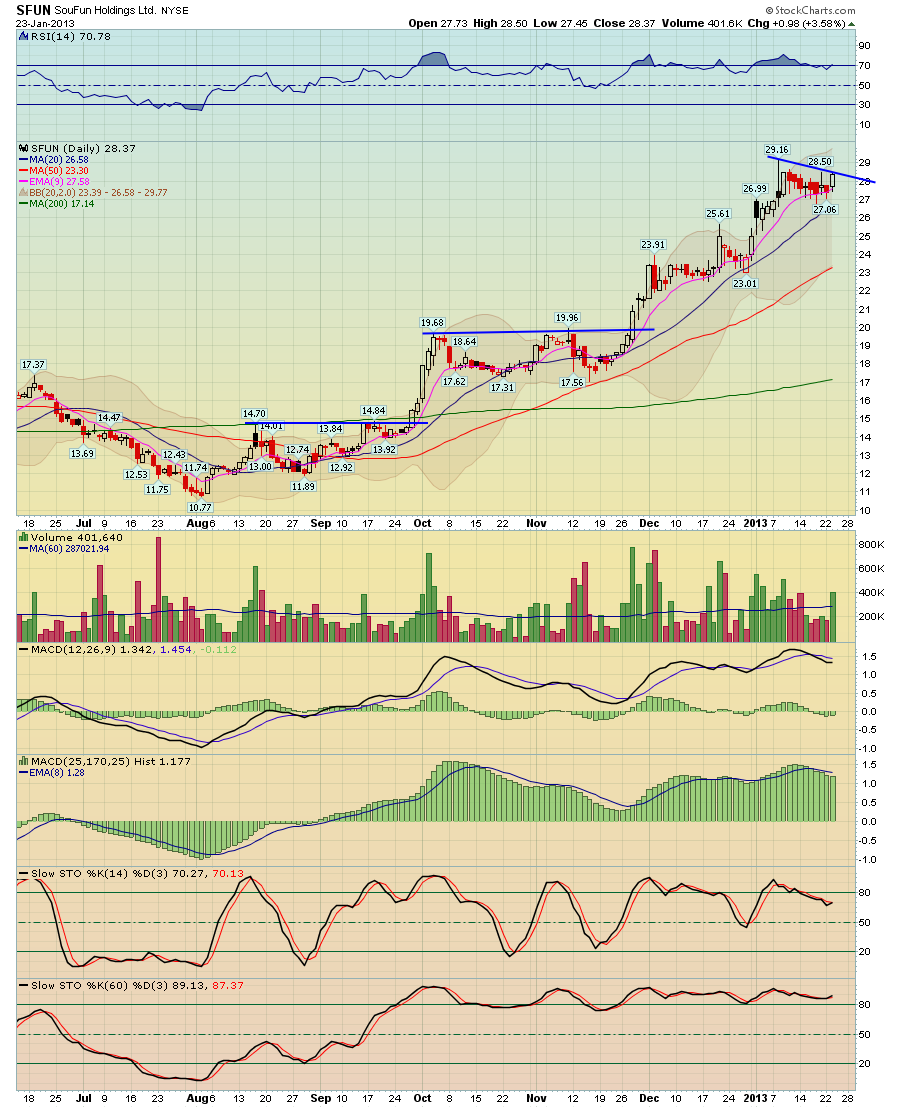Screen dimensions: 900x1108
Task: Select the company name SouFun Holdings Ltd.
Action: point(105,11)
